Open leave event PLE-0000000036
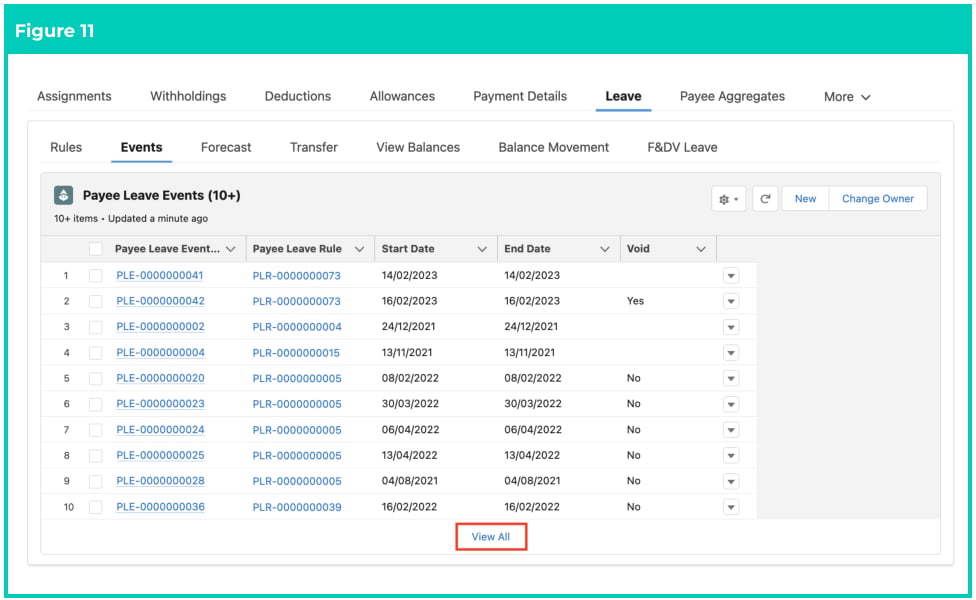Image resolution: width=976 pixels, height=600 pixels. (x=160, y=507)
